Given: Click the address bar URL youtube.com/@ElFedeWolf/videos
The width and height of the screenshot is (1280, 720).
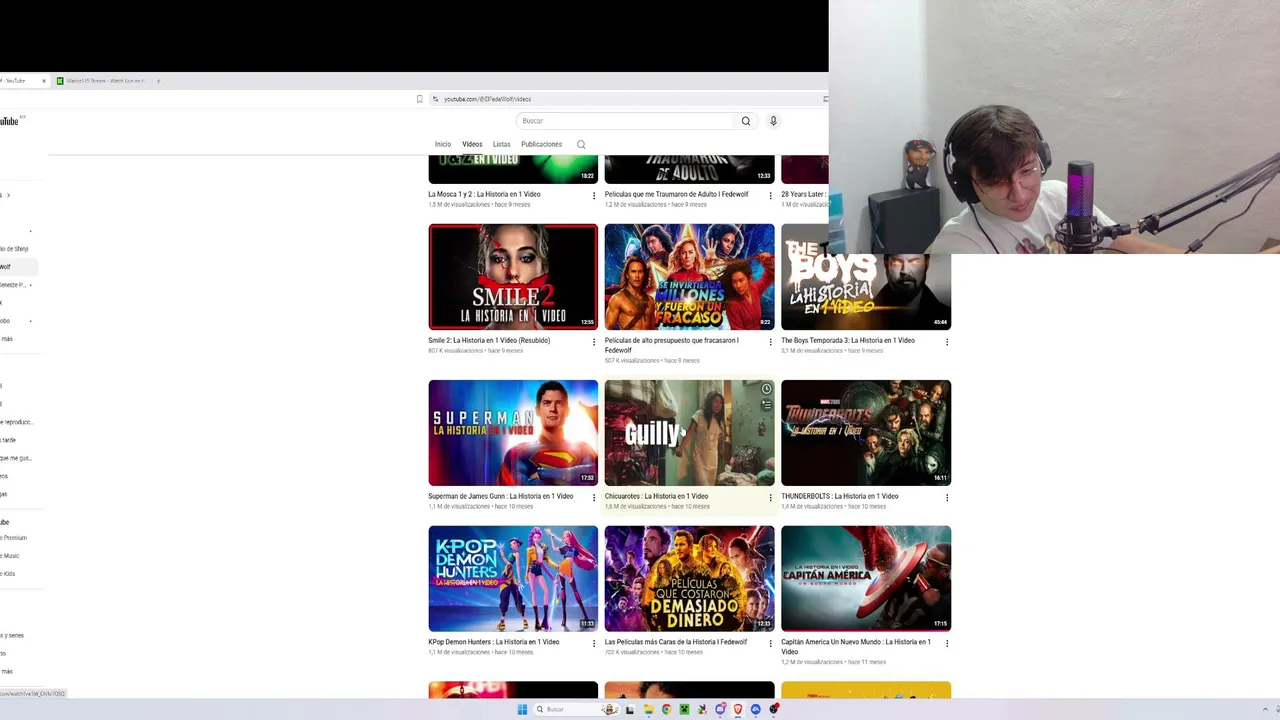Looking at the screenshot, I should point(487,99).
